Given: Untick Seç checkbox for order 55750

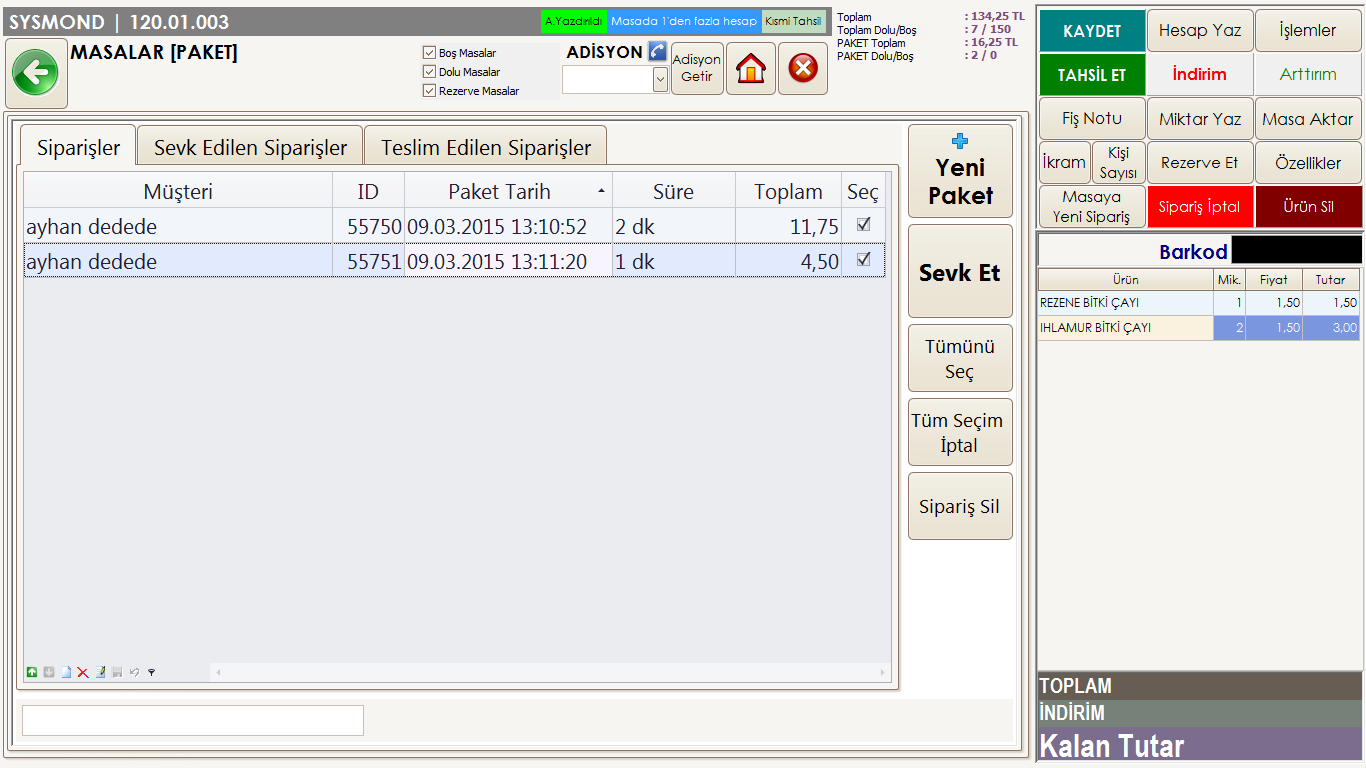Looking at the screenshot, I should pyautogui.click(x=863, y=226).
